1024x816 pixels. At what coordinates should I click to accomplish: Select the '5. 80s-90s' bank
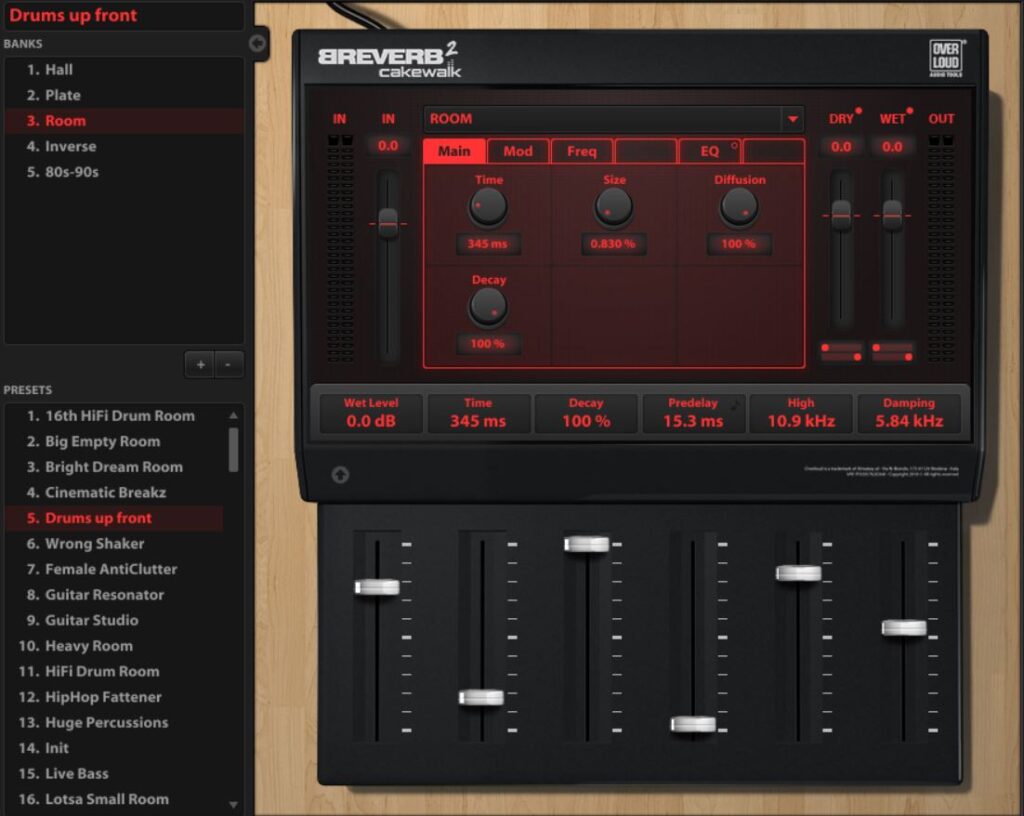[124, 172]
